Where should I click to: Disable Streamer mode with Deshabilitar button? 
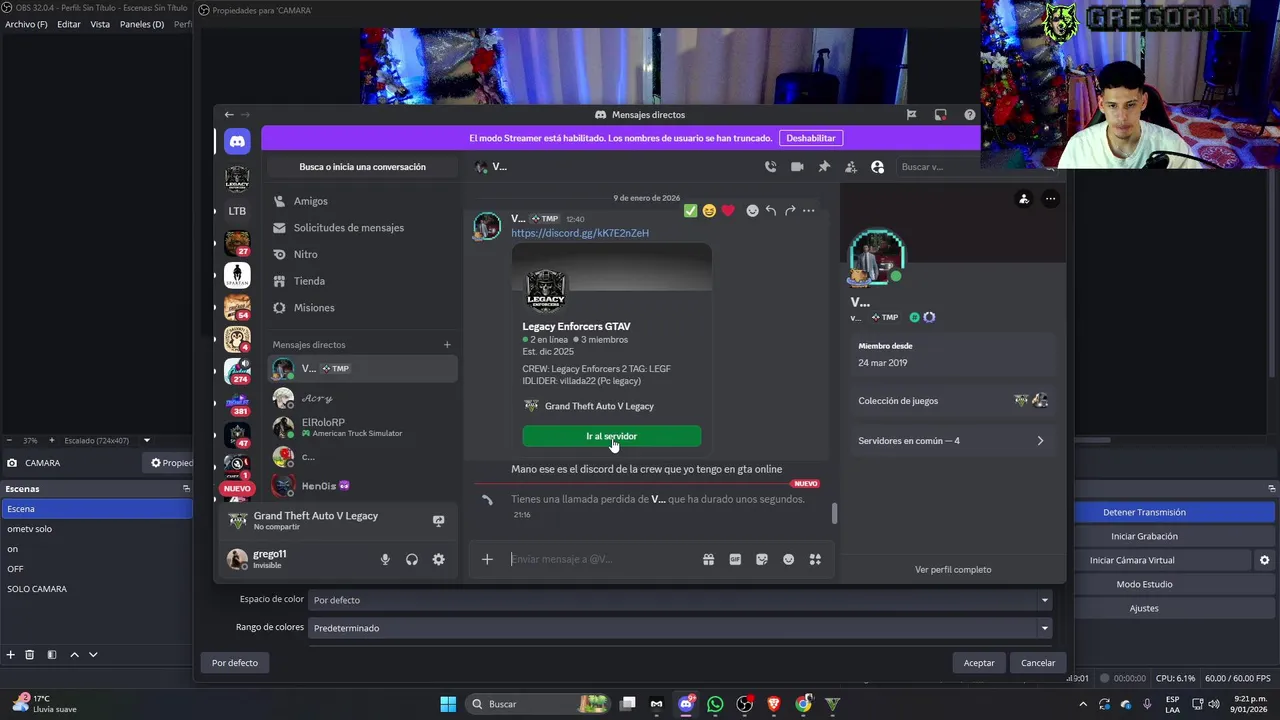810,138
